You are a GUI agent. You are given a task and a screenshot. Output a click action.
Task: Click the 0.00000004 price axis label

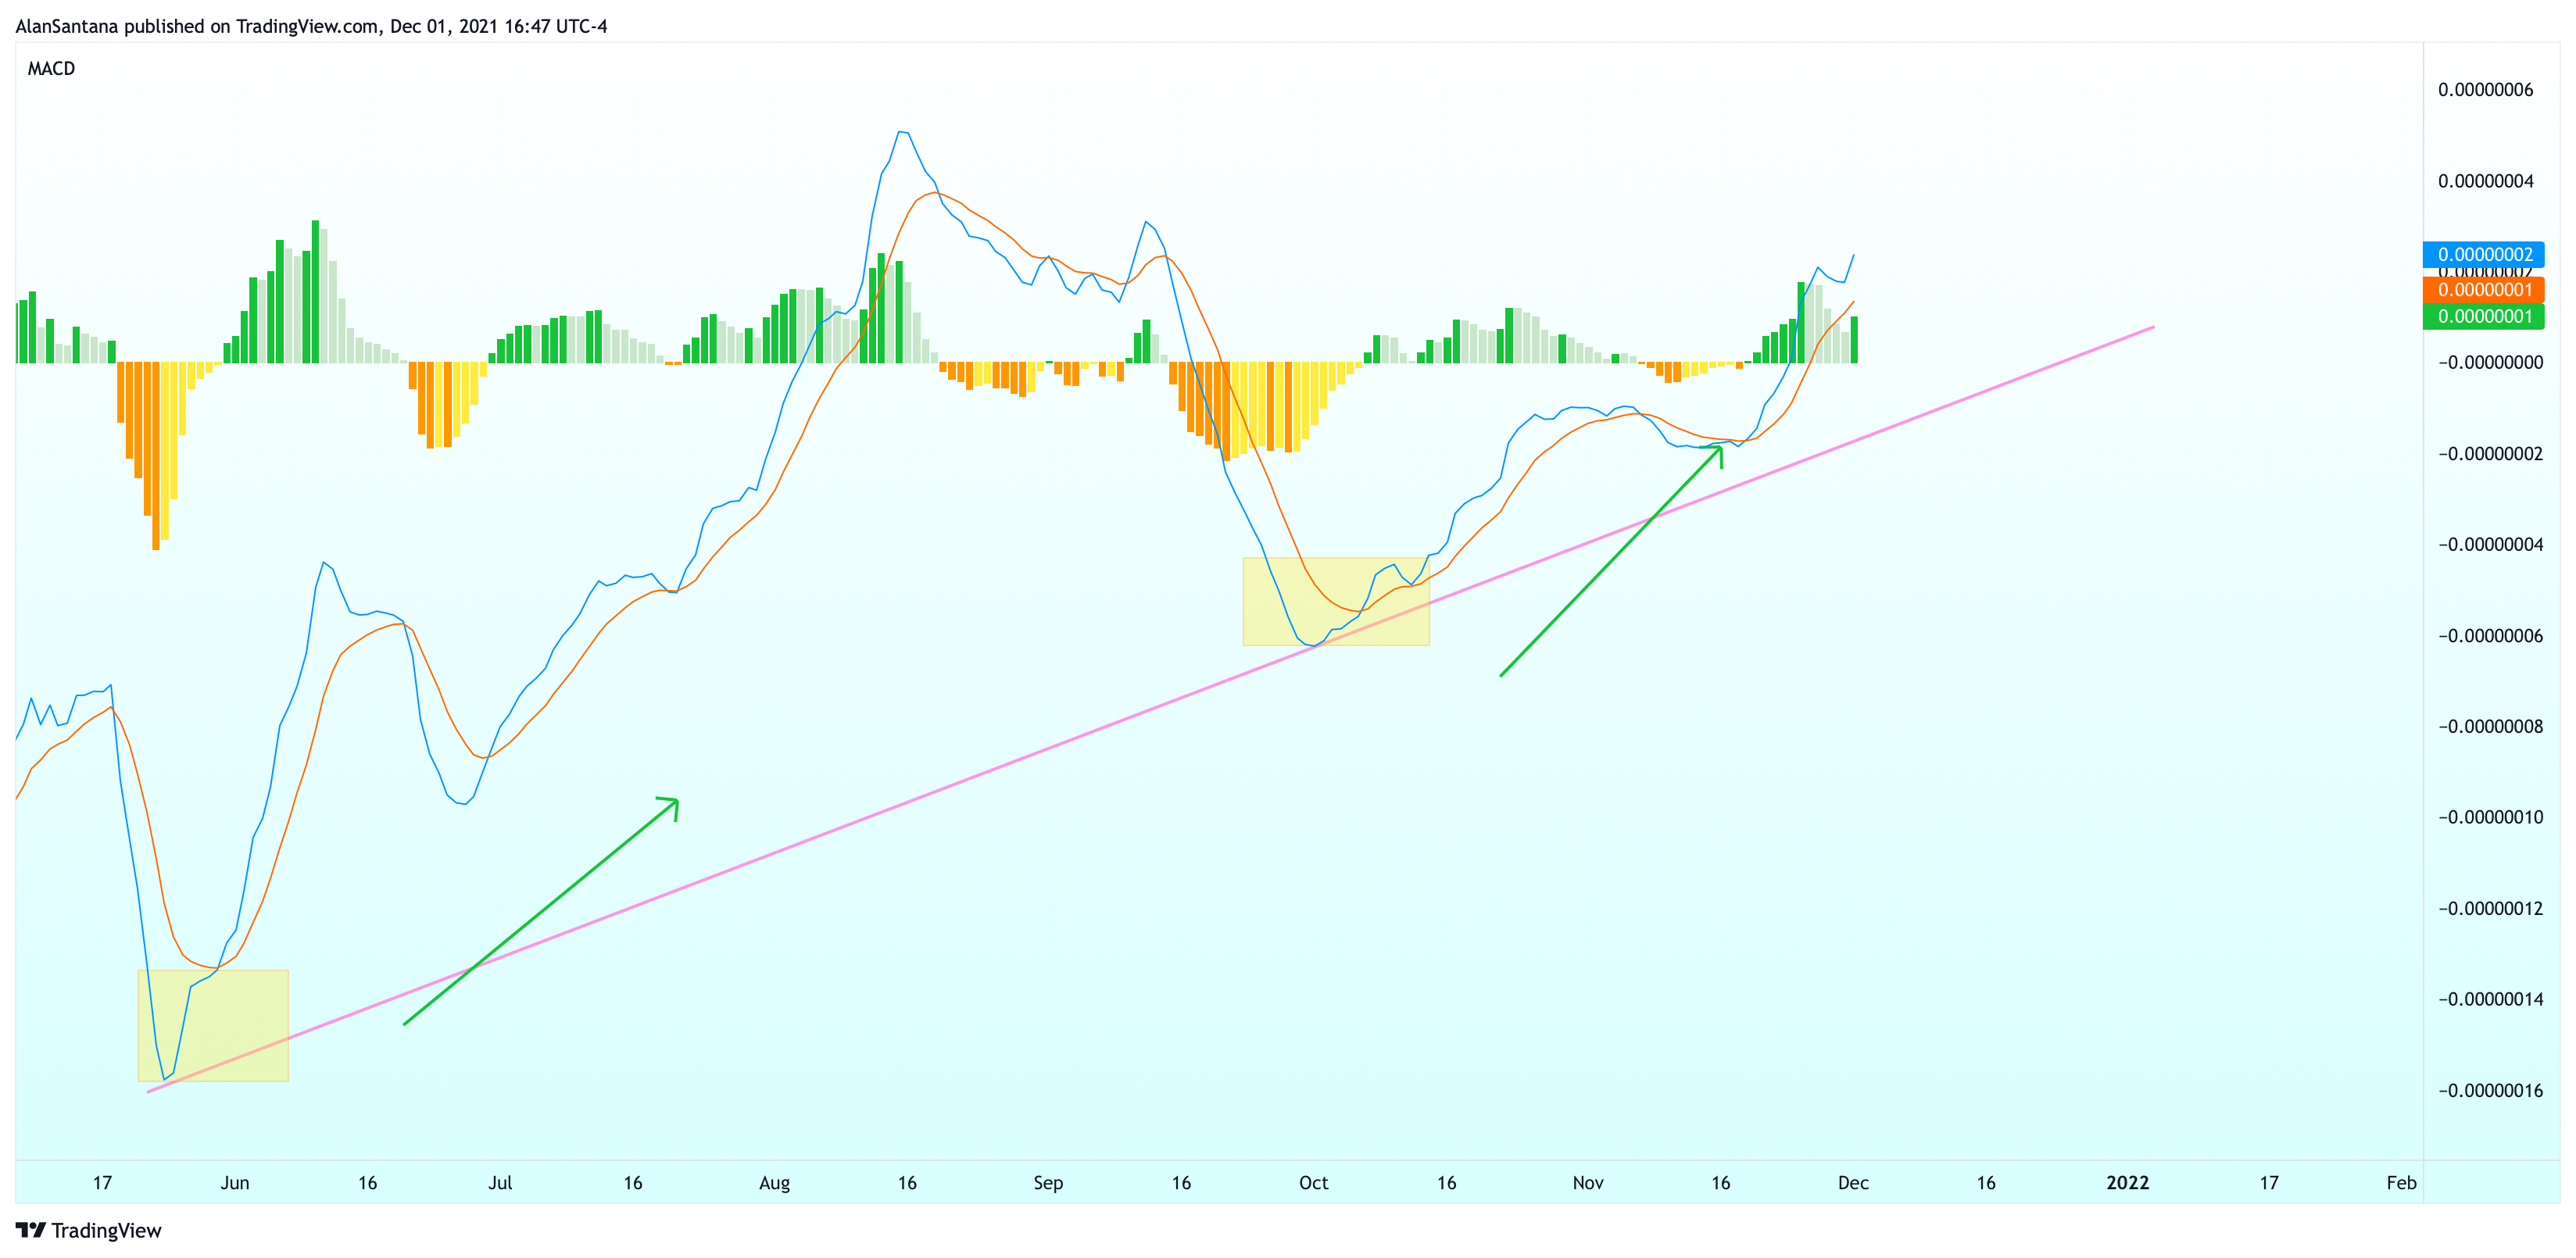point(2485,181)
